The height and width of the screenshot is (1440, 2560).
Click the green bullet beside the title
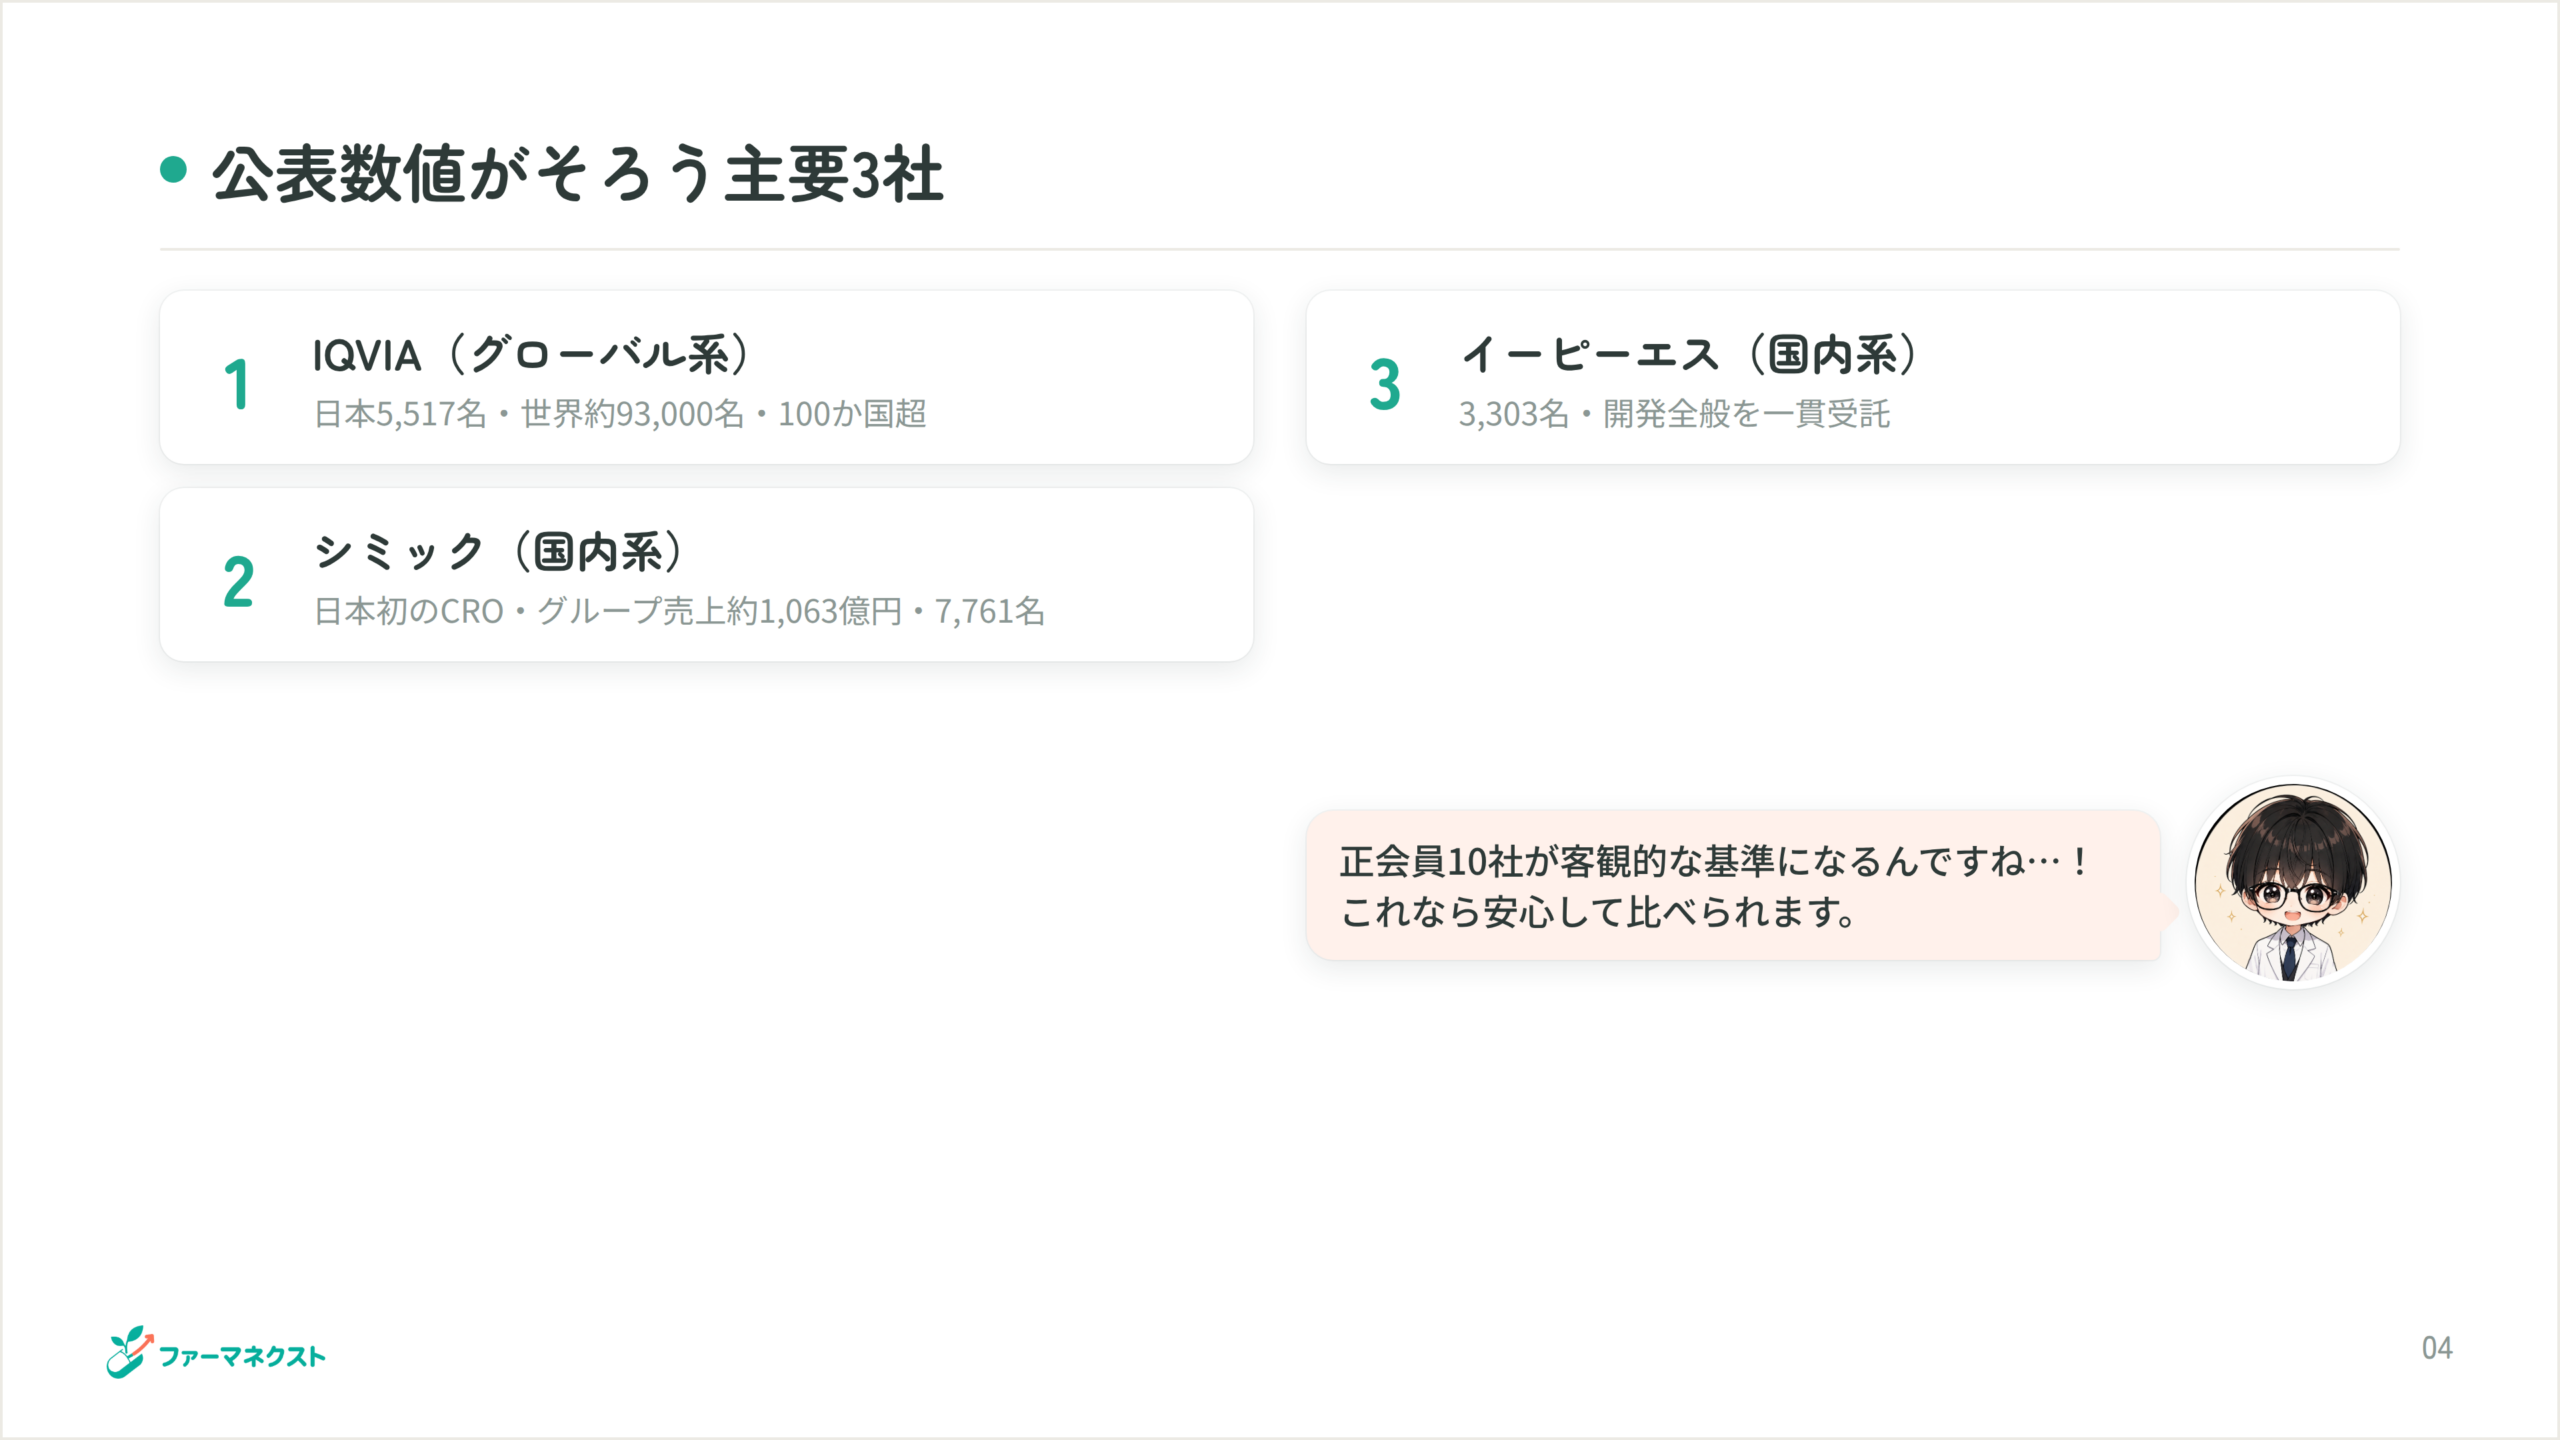click(x=174, y=170)
